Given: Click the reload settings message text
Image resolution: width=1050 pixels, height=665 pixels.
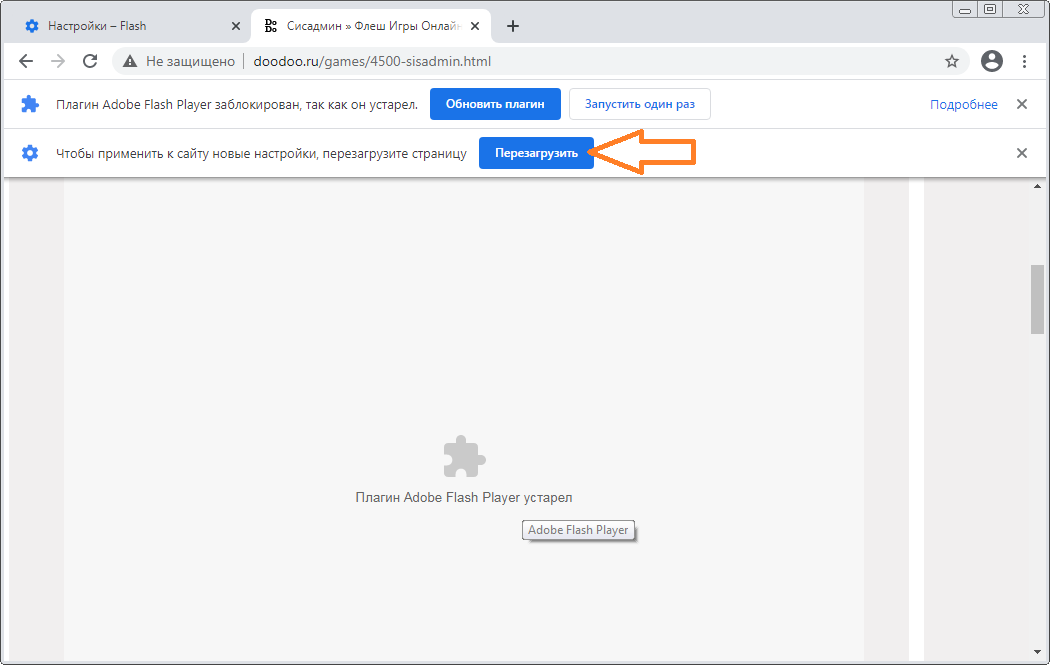Looking at the screenshot, I should 261,153.
